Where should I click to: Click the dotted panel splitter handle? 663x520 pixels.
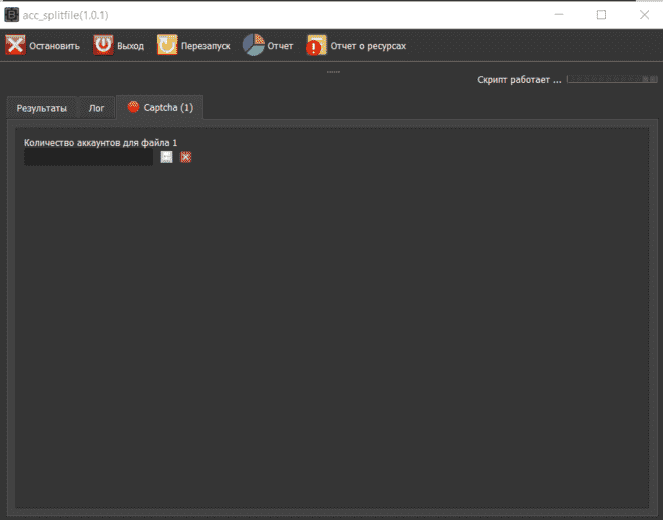[333, 72]
